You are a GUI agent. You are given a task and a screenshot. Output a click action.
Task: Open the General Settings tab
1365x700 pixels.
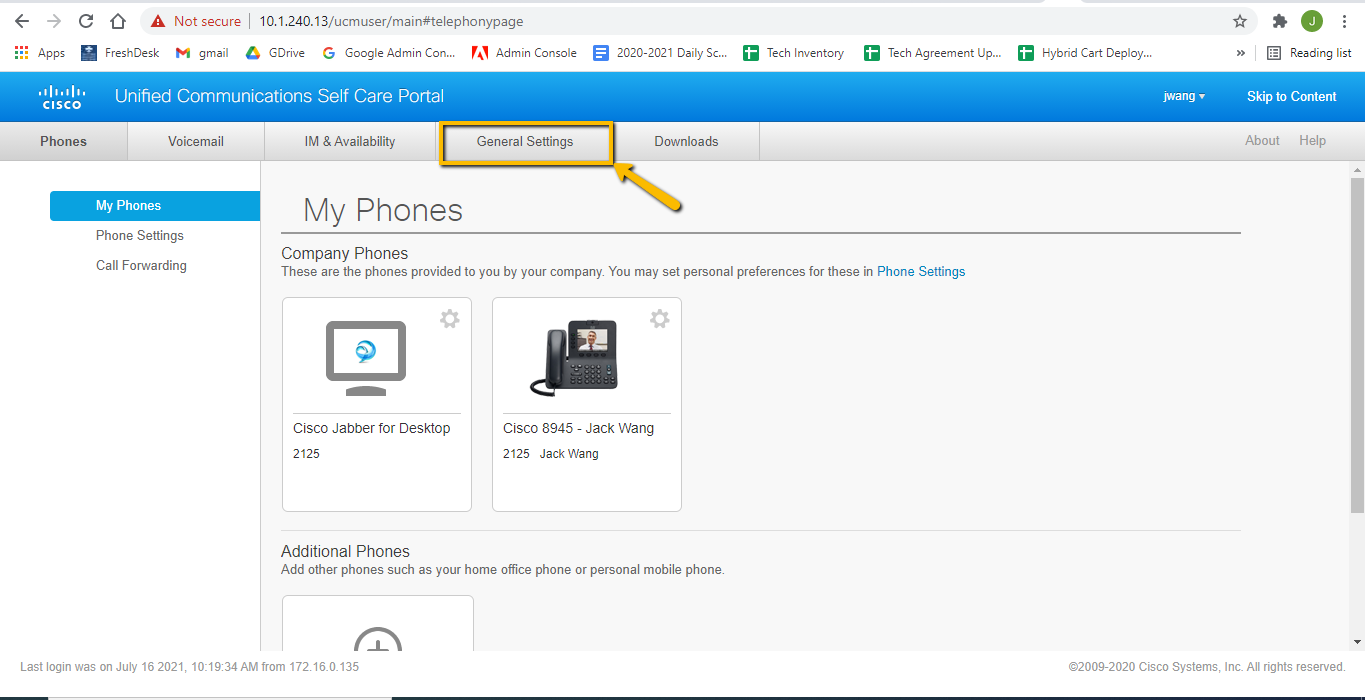(525, 141)
